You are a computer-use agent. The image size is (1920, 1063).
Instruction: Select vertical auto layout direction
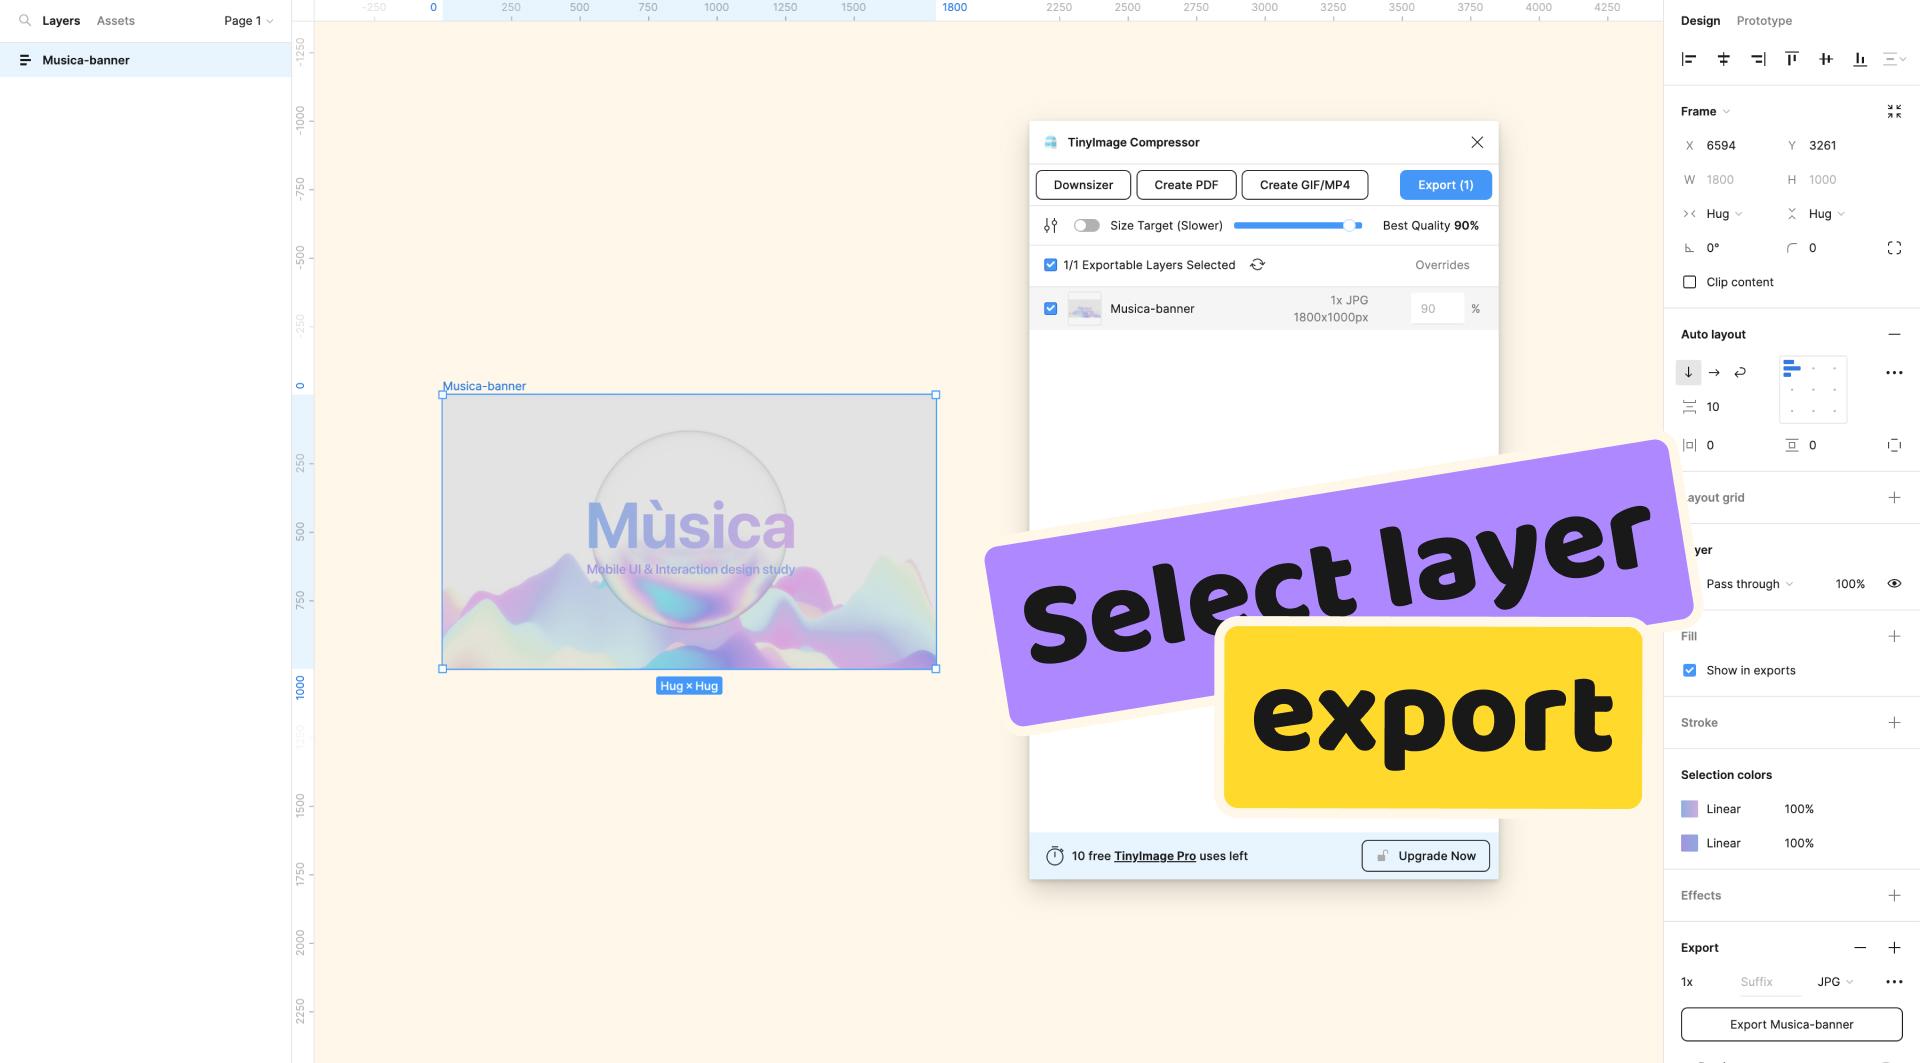(x=1688, y=372)
